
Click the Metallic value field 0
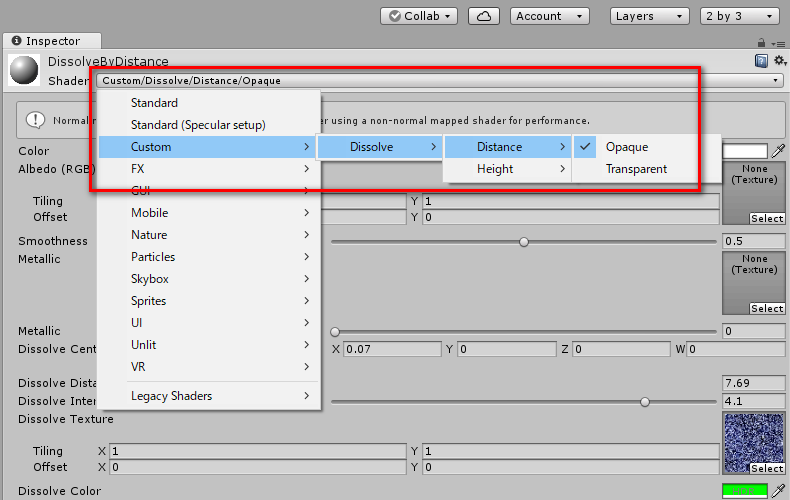tap(754, 331)
